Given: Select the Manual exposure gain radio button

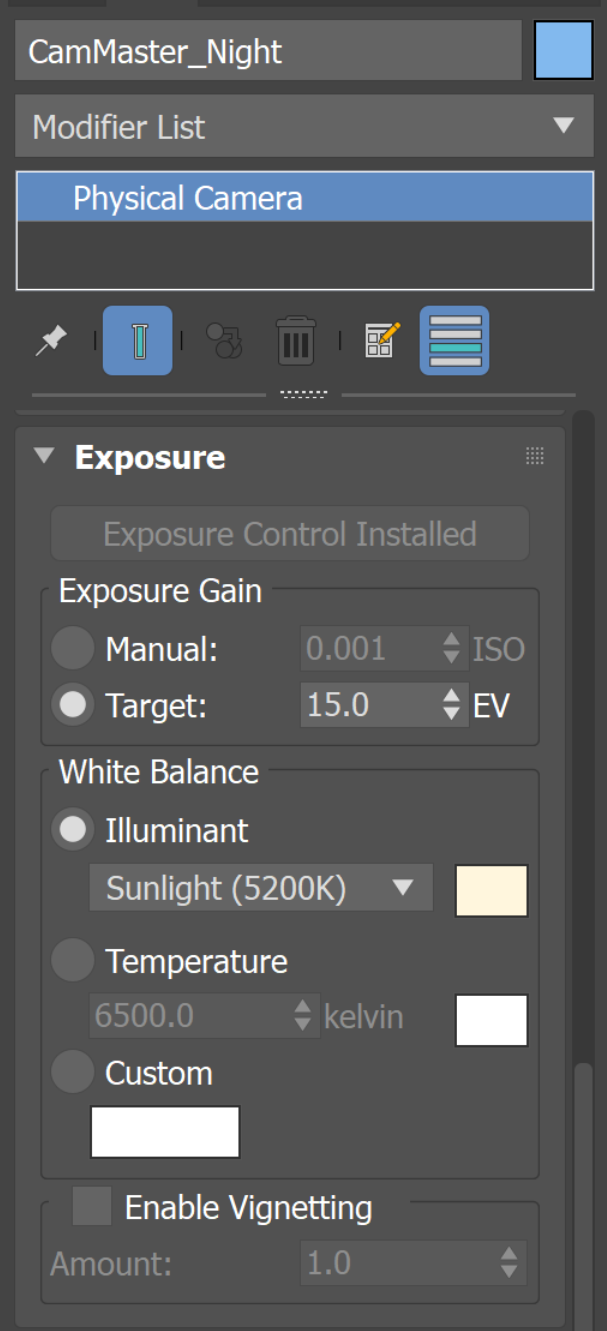Looking at the screenshot, I should (73, 650).
